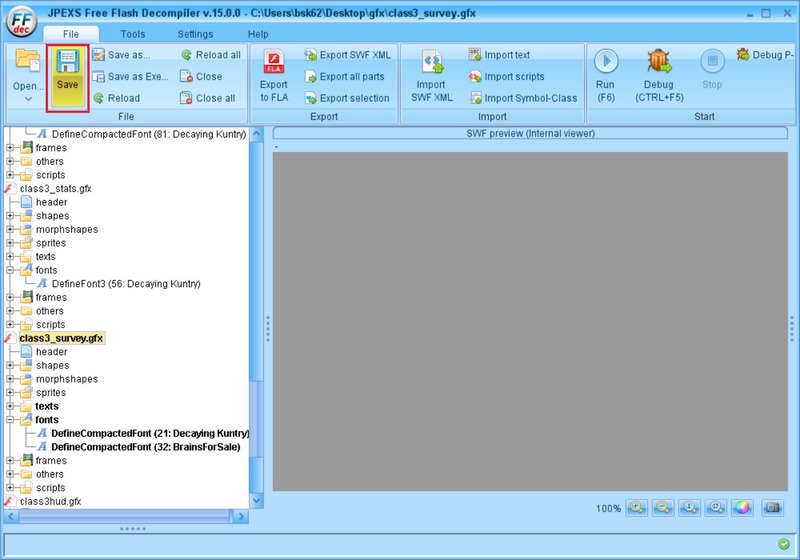
Task: Zoom out of the SWF preview
Action: click(663, 507)
